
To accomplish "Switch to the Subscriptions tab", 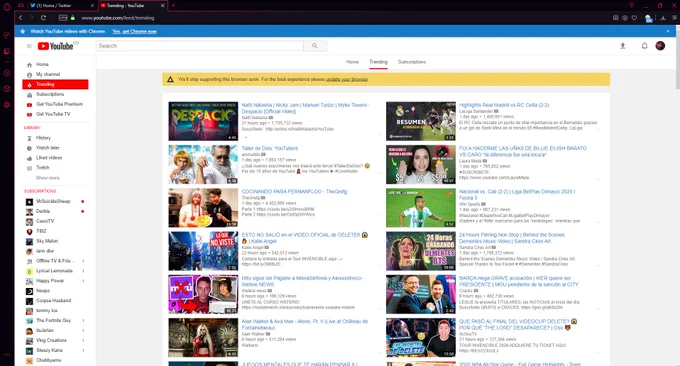I will [412, 62].
